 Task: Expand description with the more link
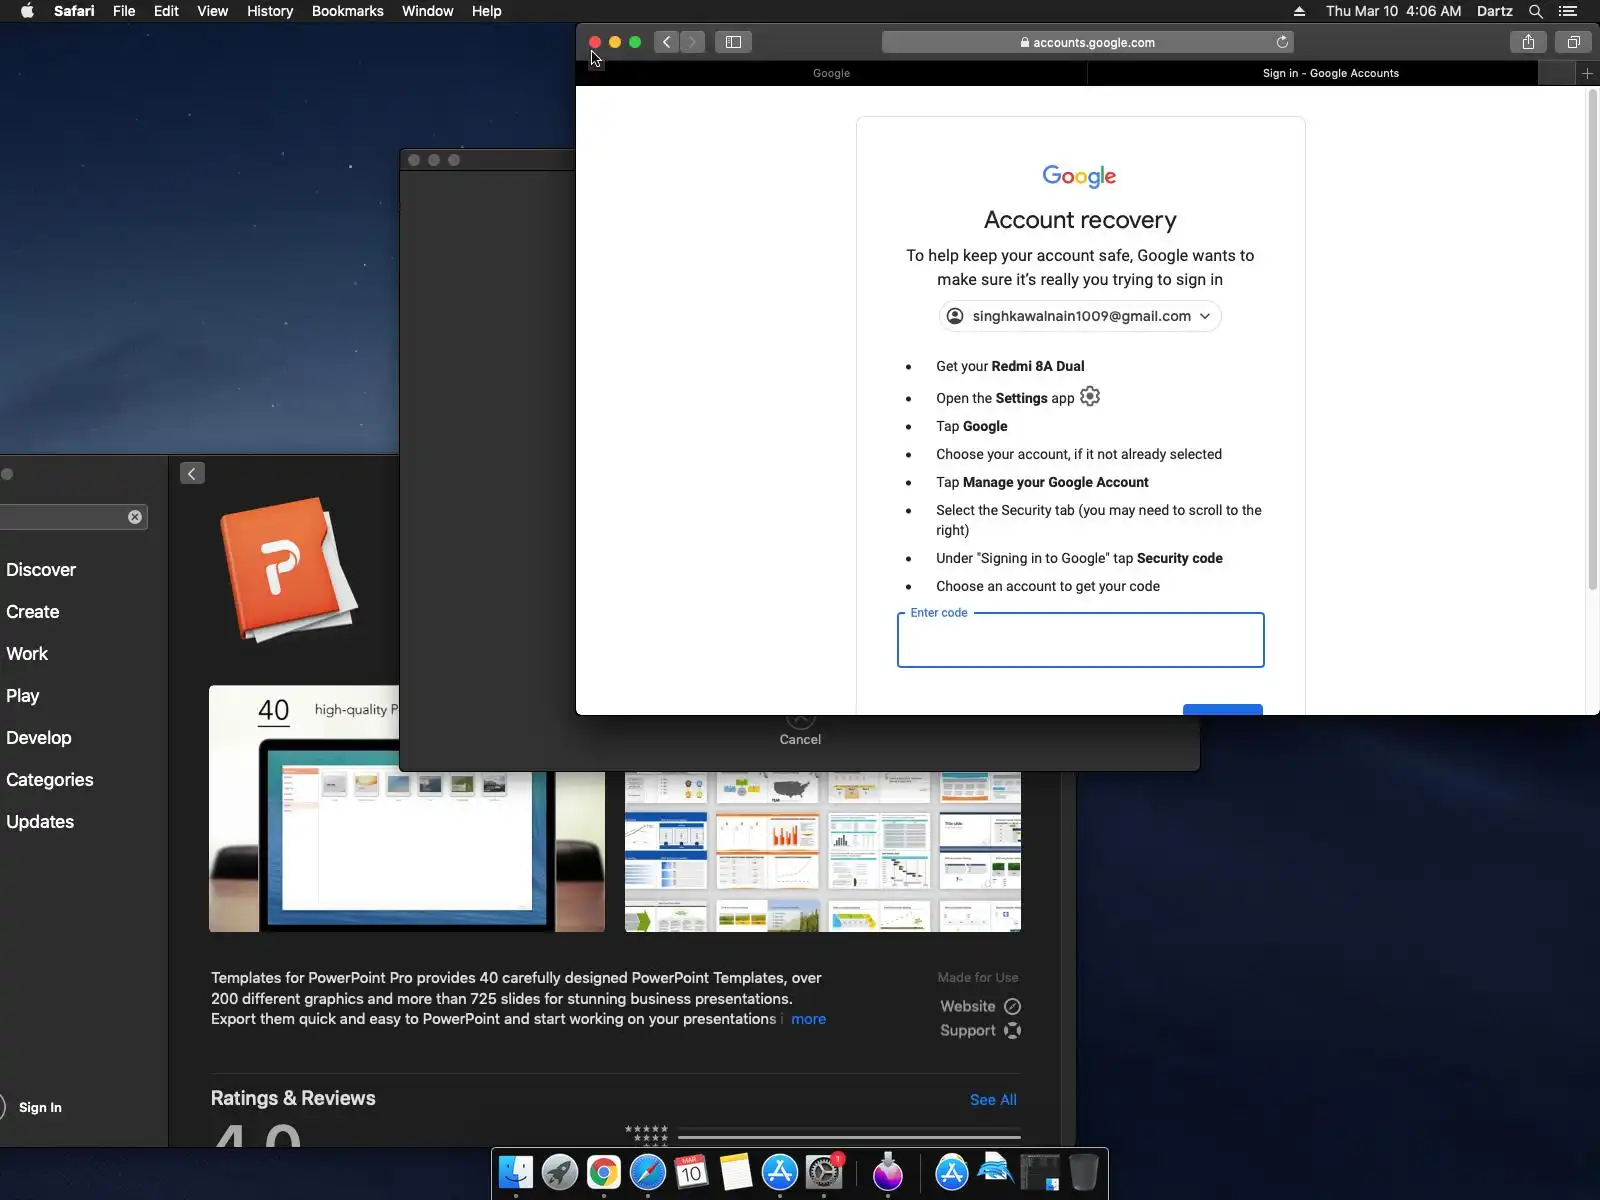[808, 1019]
